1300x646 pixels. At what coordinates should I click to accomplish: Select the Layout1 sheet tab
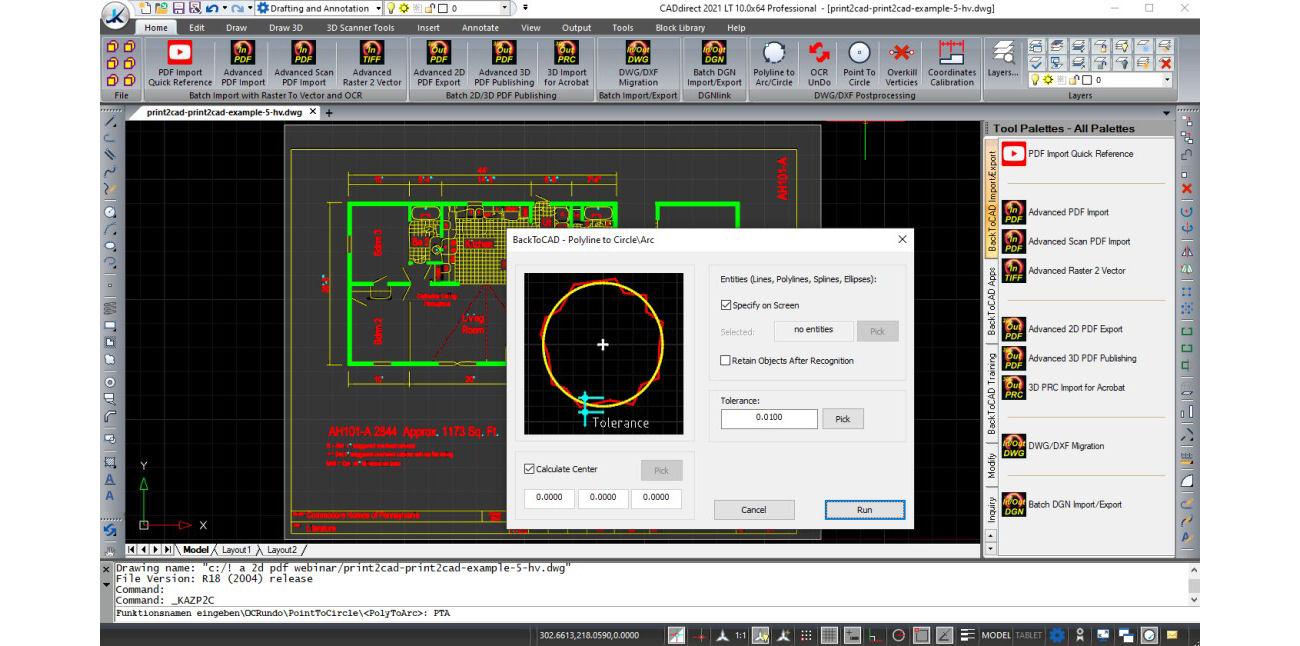pos(236,550)
